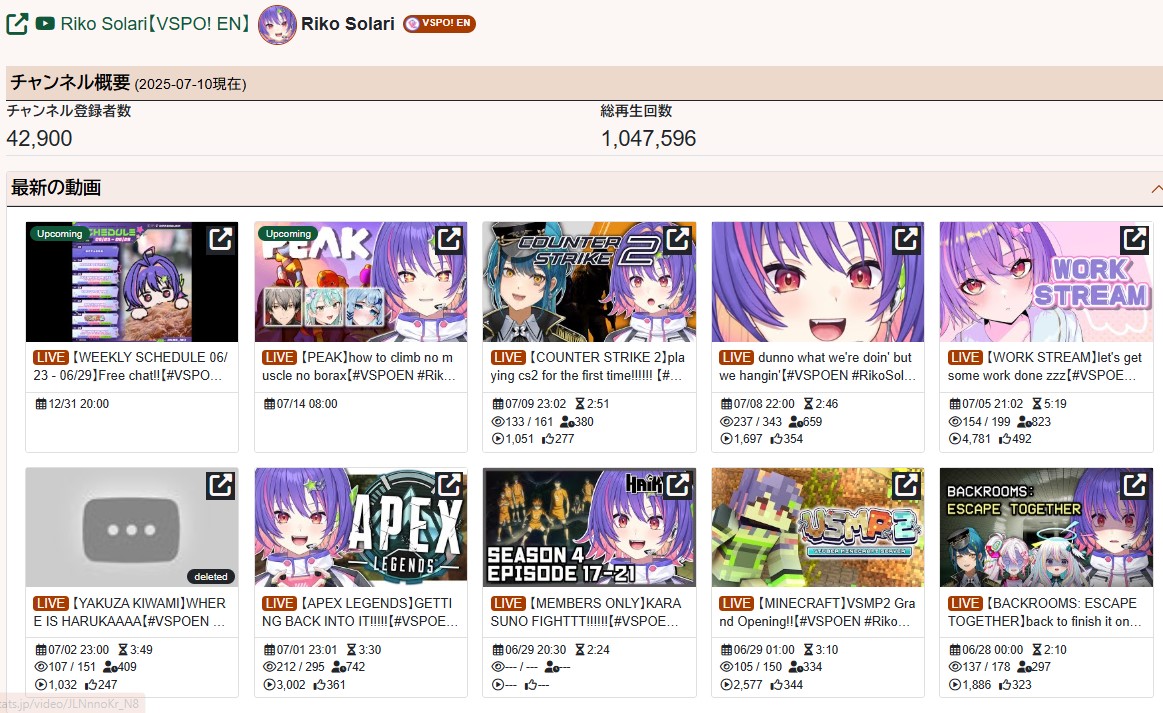Open the MEMBERS ONLY KARASUNO FIGHT video title
The height and width of the screenshot is (713, 1163).
(x=586, y=612)
